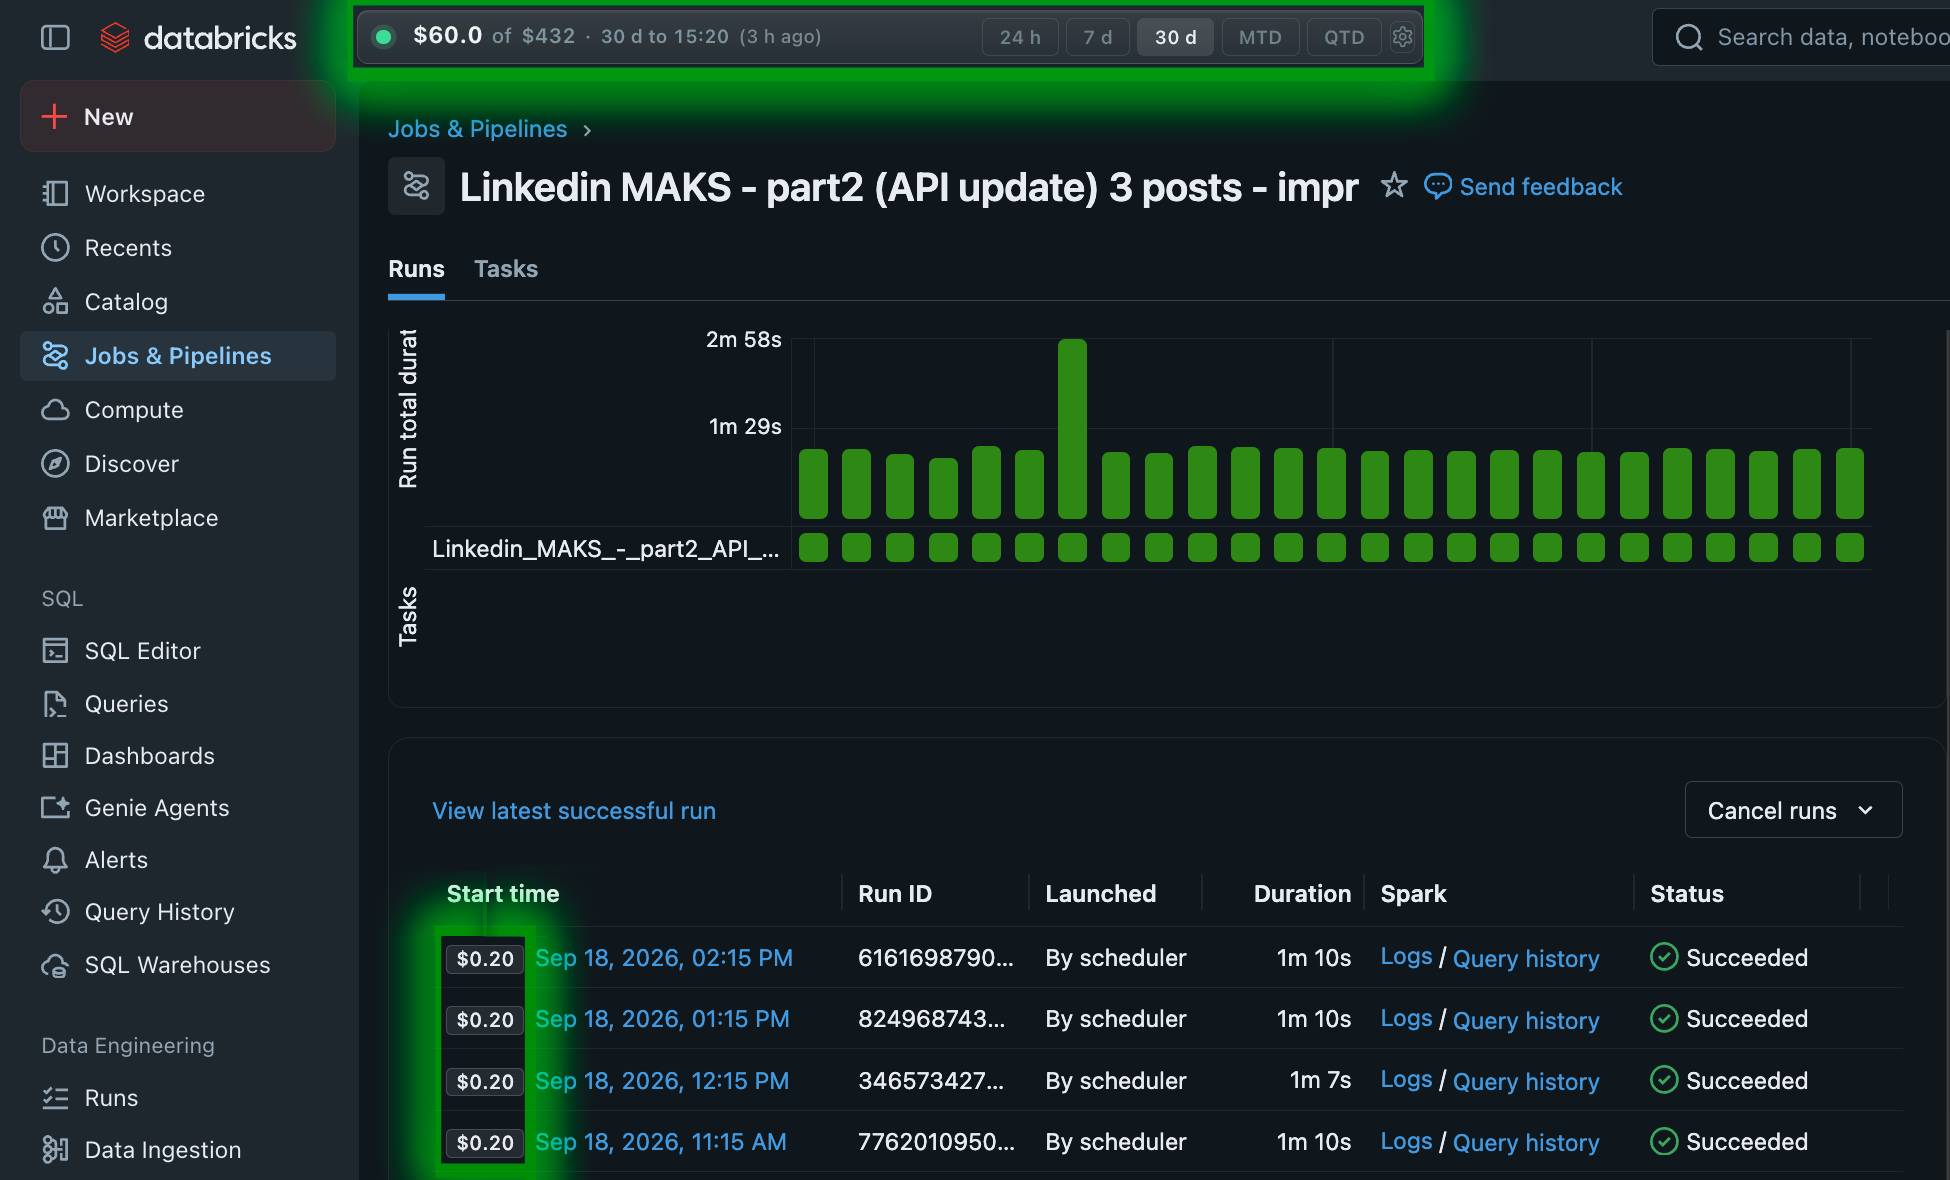Click the Duration column header
The height and width of the screenshot is (1180, 1950).
pos(1302,894)
